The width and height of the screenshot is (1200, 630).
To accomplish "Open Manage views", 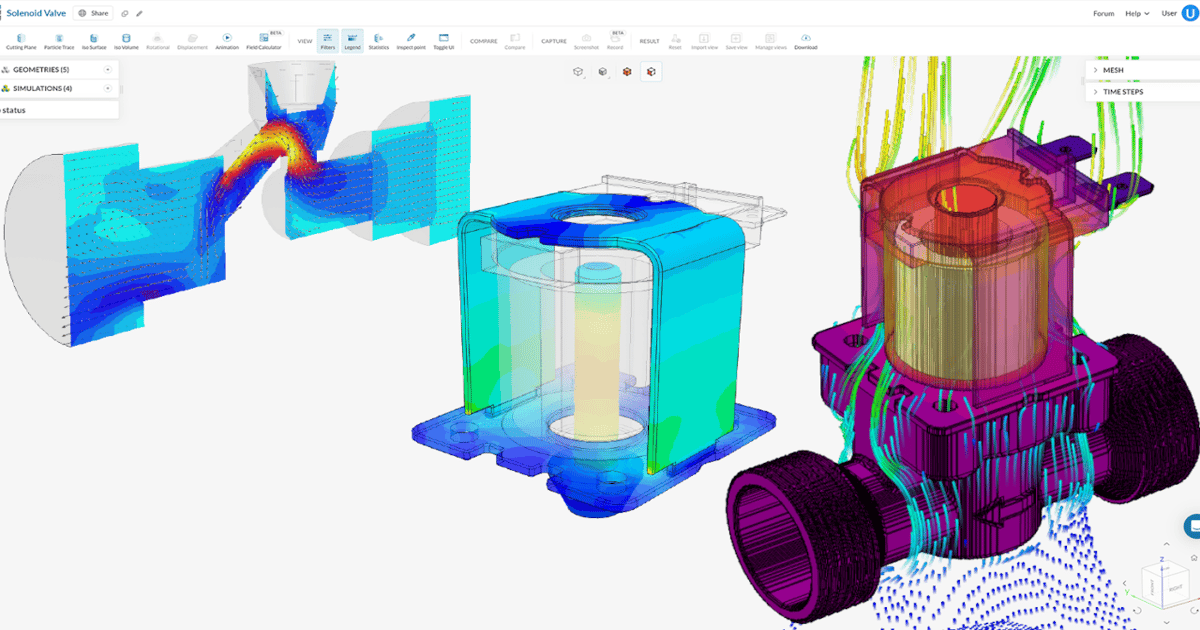I will pos(771,41).
